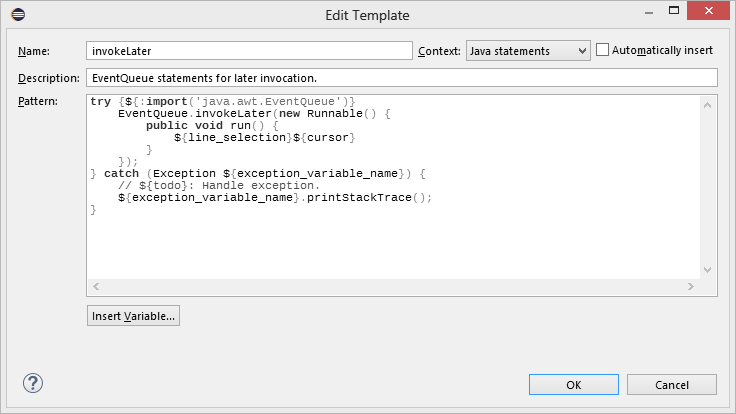Open the help question mark icon
The image size is (736, 414).
[33, 383]
